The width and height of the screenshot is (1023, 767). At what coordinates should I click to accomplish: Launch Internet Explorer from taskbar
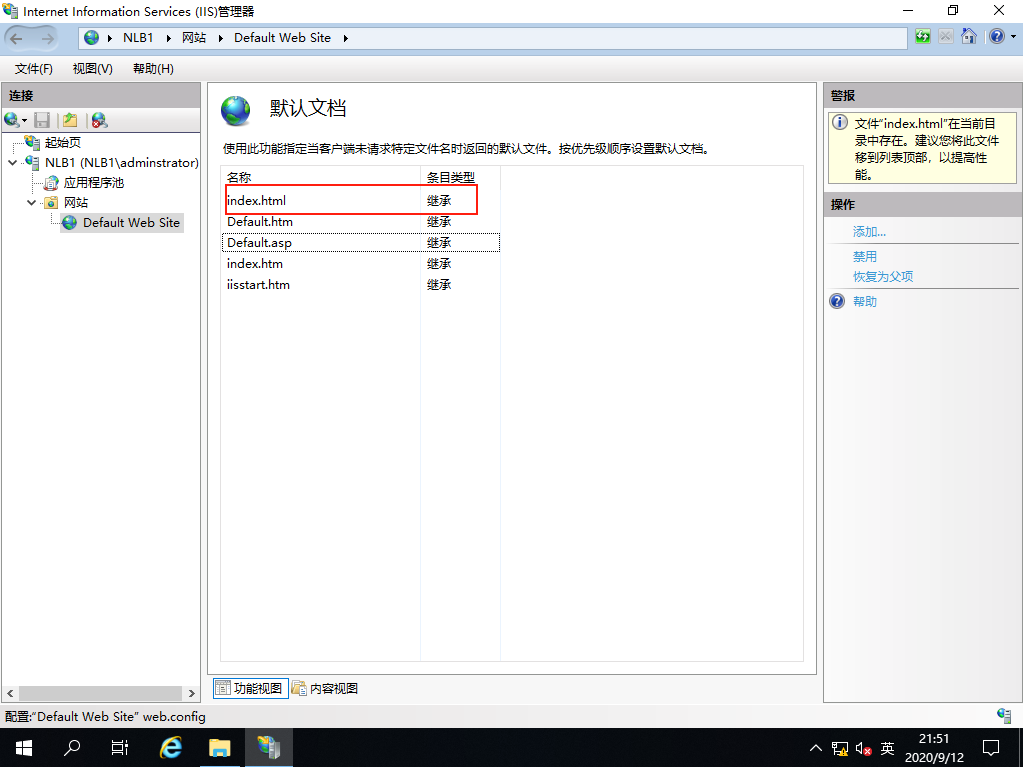[171, 747]
